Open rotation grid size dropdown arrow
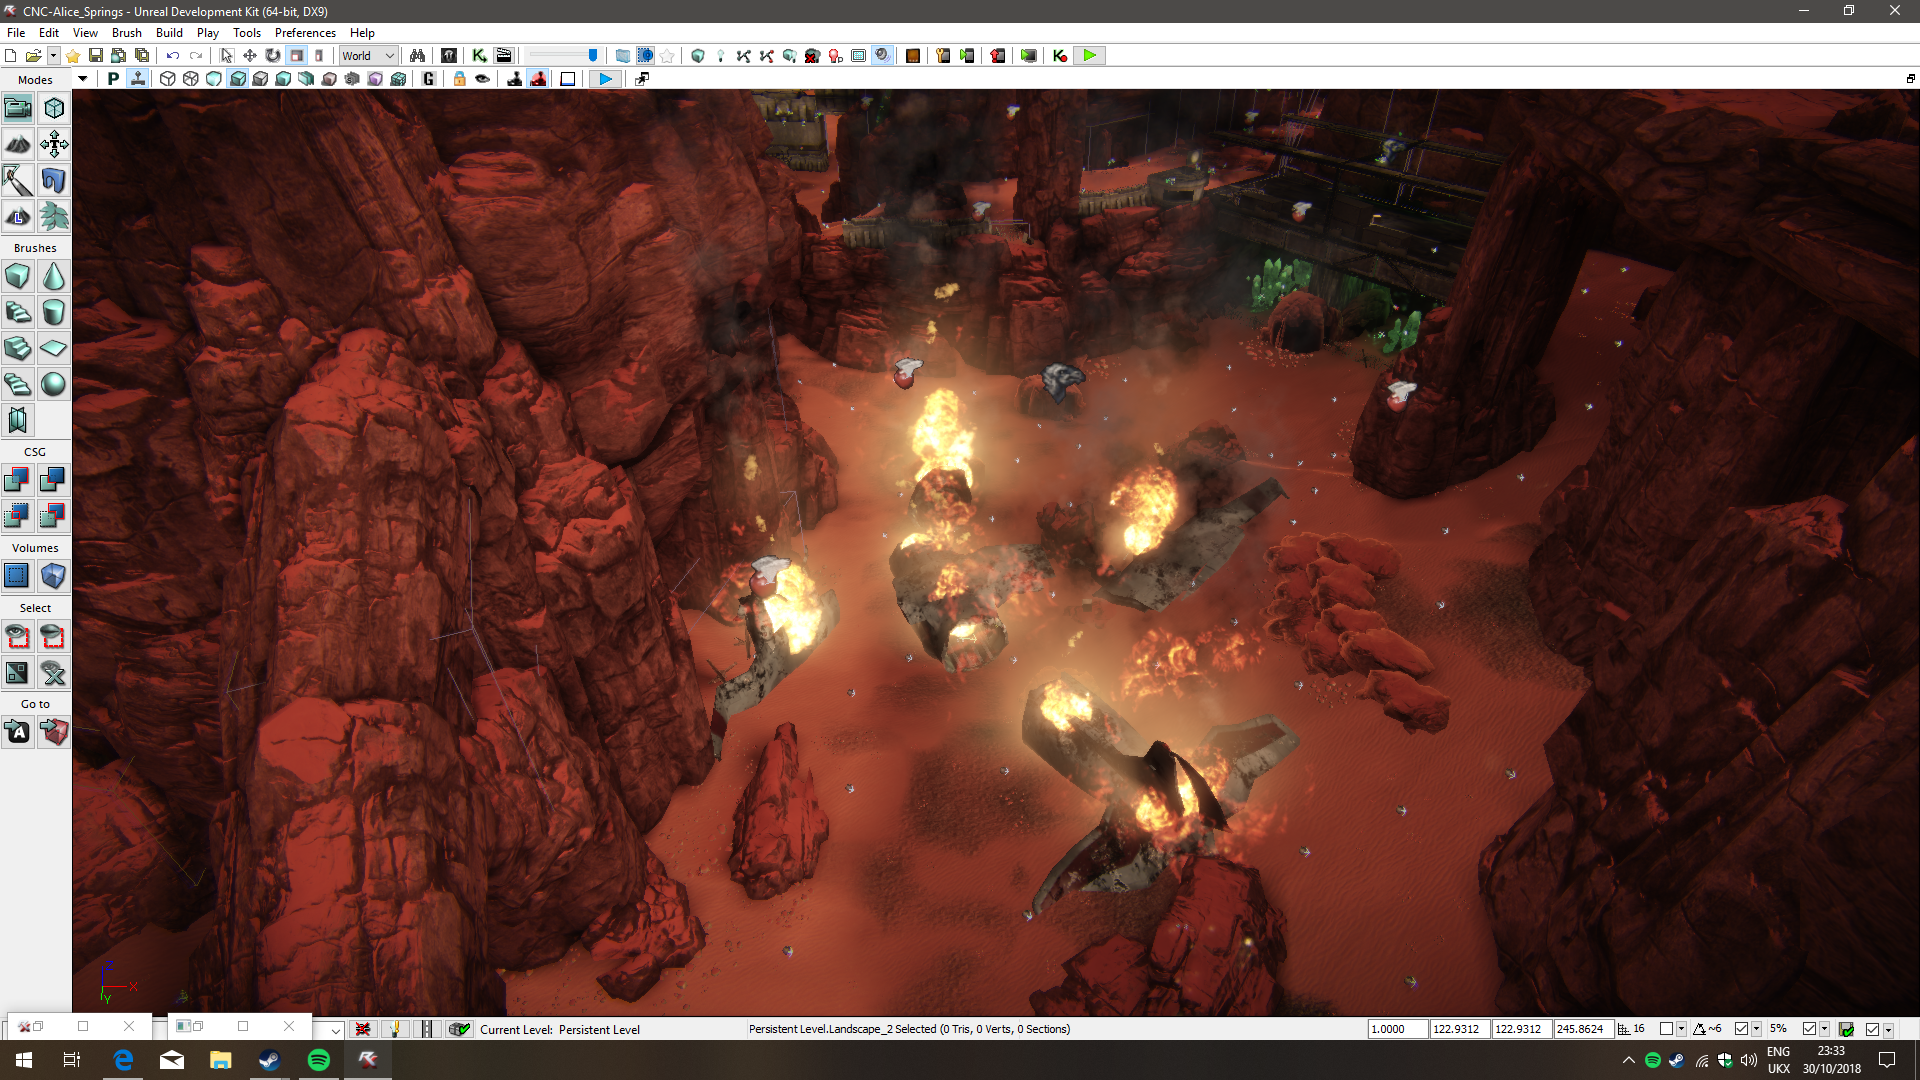The width and height of the screenshot is (1920, 1080). (x=1757, y=1029)
